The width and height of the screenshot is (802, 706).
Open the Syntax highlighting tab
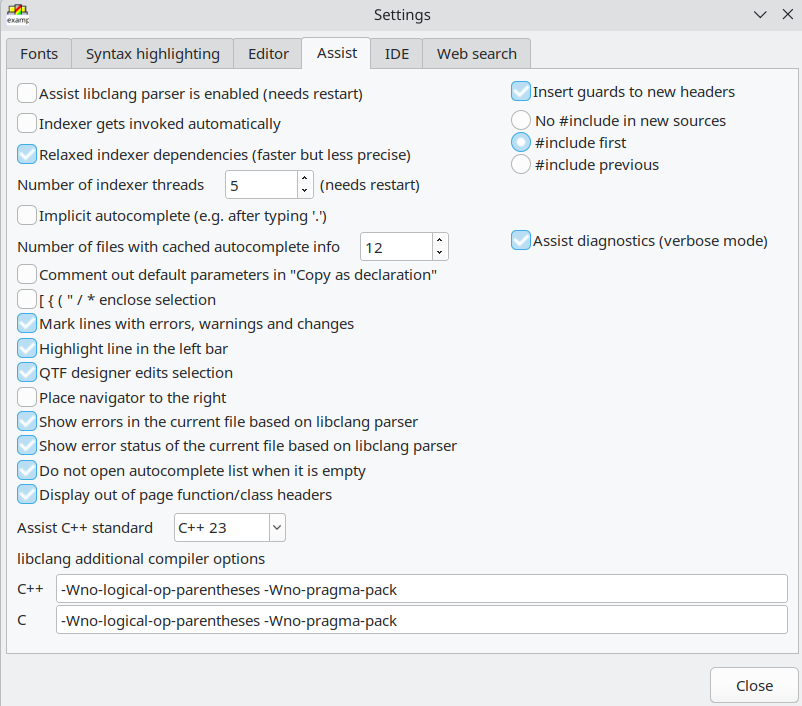pos(153,54)
